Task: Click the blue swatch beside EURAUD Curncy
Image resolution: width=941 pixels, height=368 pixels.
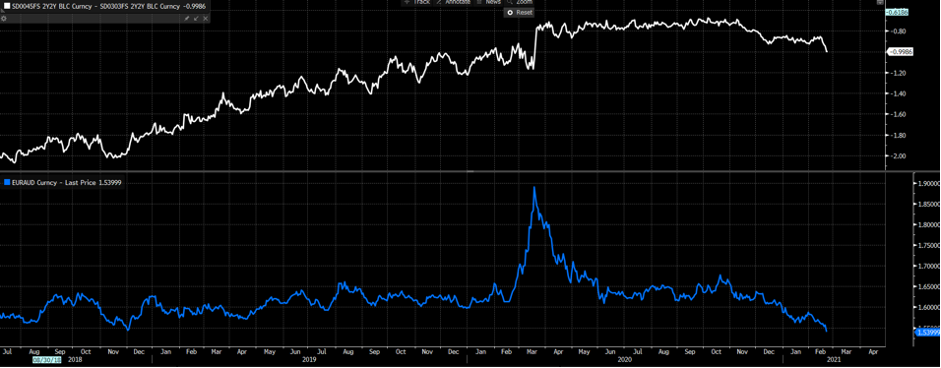Action: click(6, 181)
